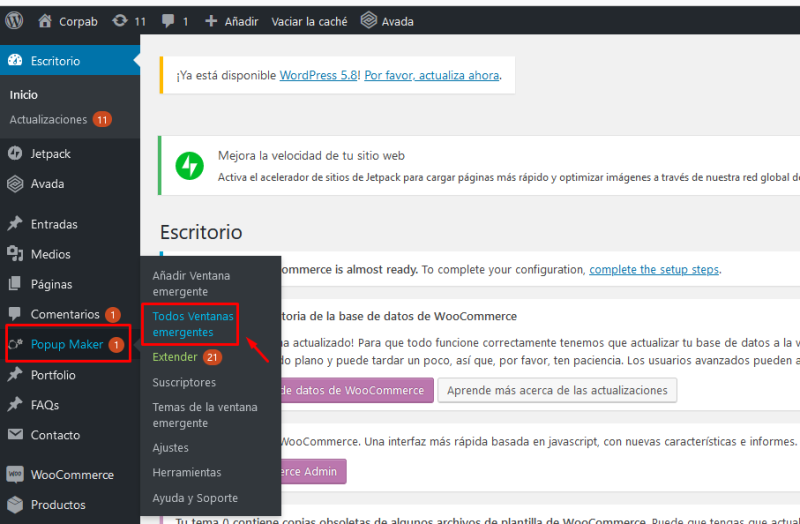Open the Corpab site menu
800x524 pixels.
pyautogui.click(x=68, y=21)
